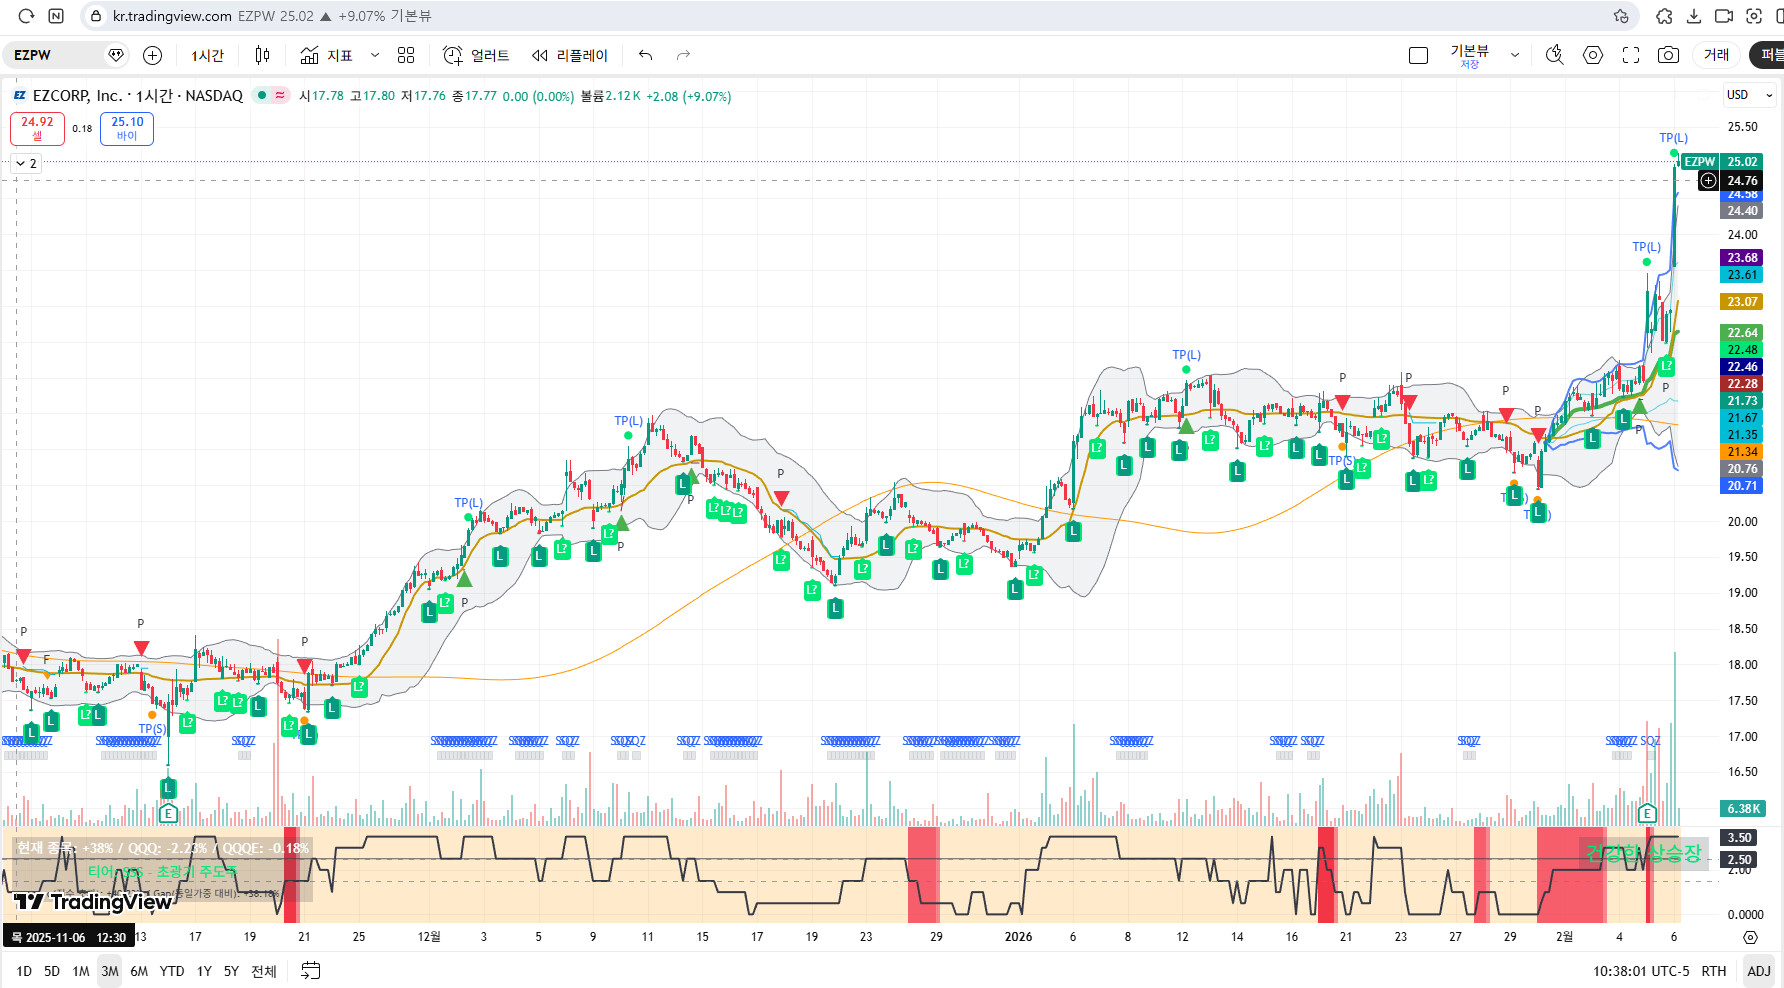The image size is (1784, 988).
Task: Enter fullscreen mode for the chart
Action: coord(1631,55)
